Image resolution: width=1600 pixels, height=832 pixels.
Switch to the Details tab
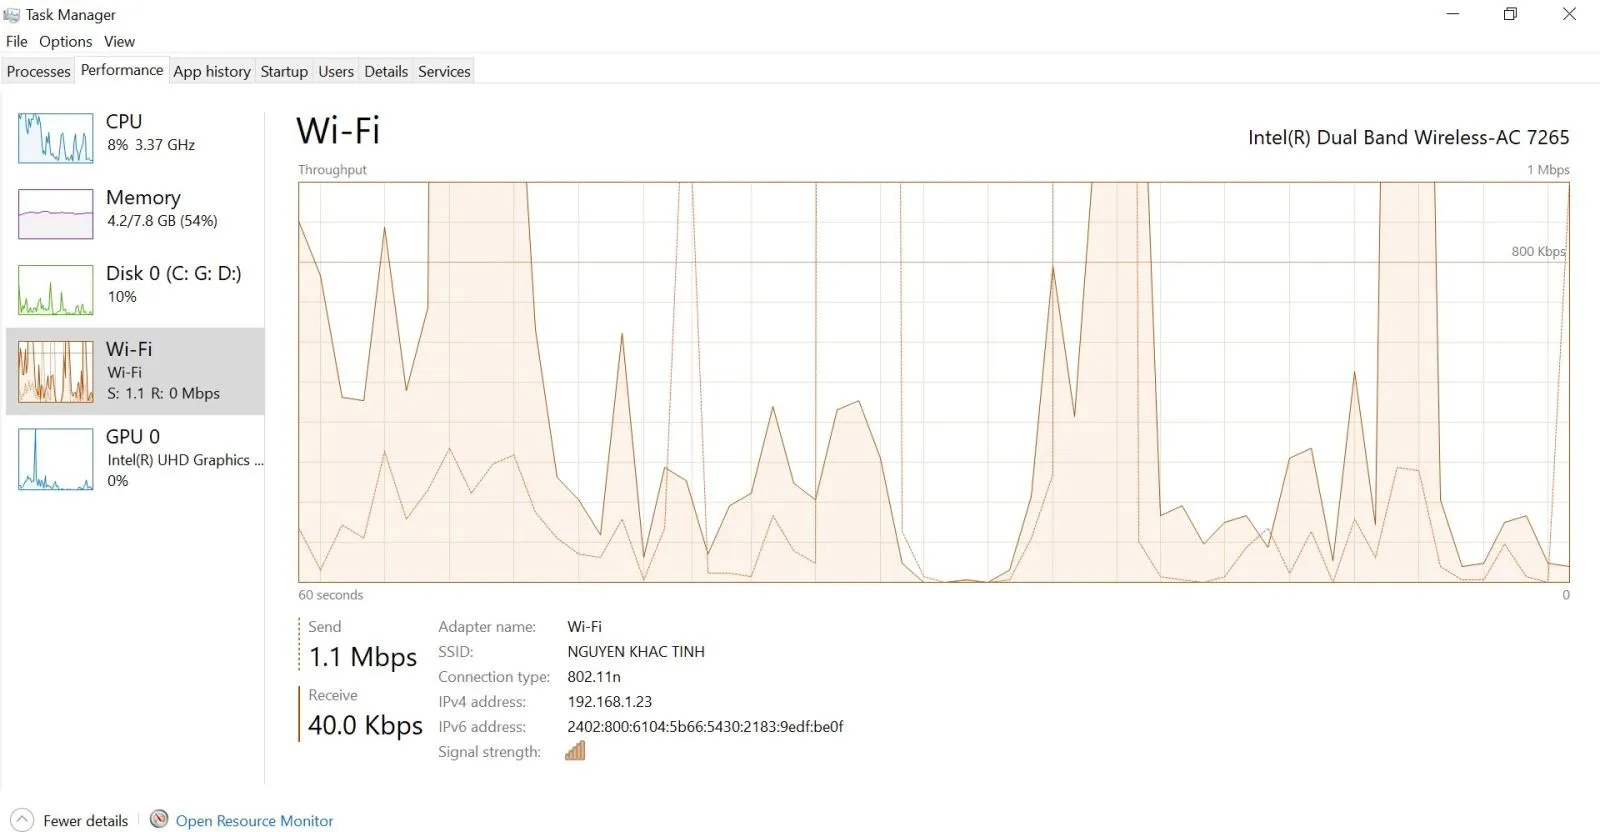pyautogui.click(x=386, y=71)
